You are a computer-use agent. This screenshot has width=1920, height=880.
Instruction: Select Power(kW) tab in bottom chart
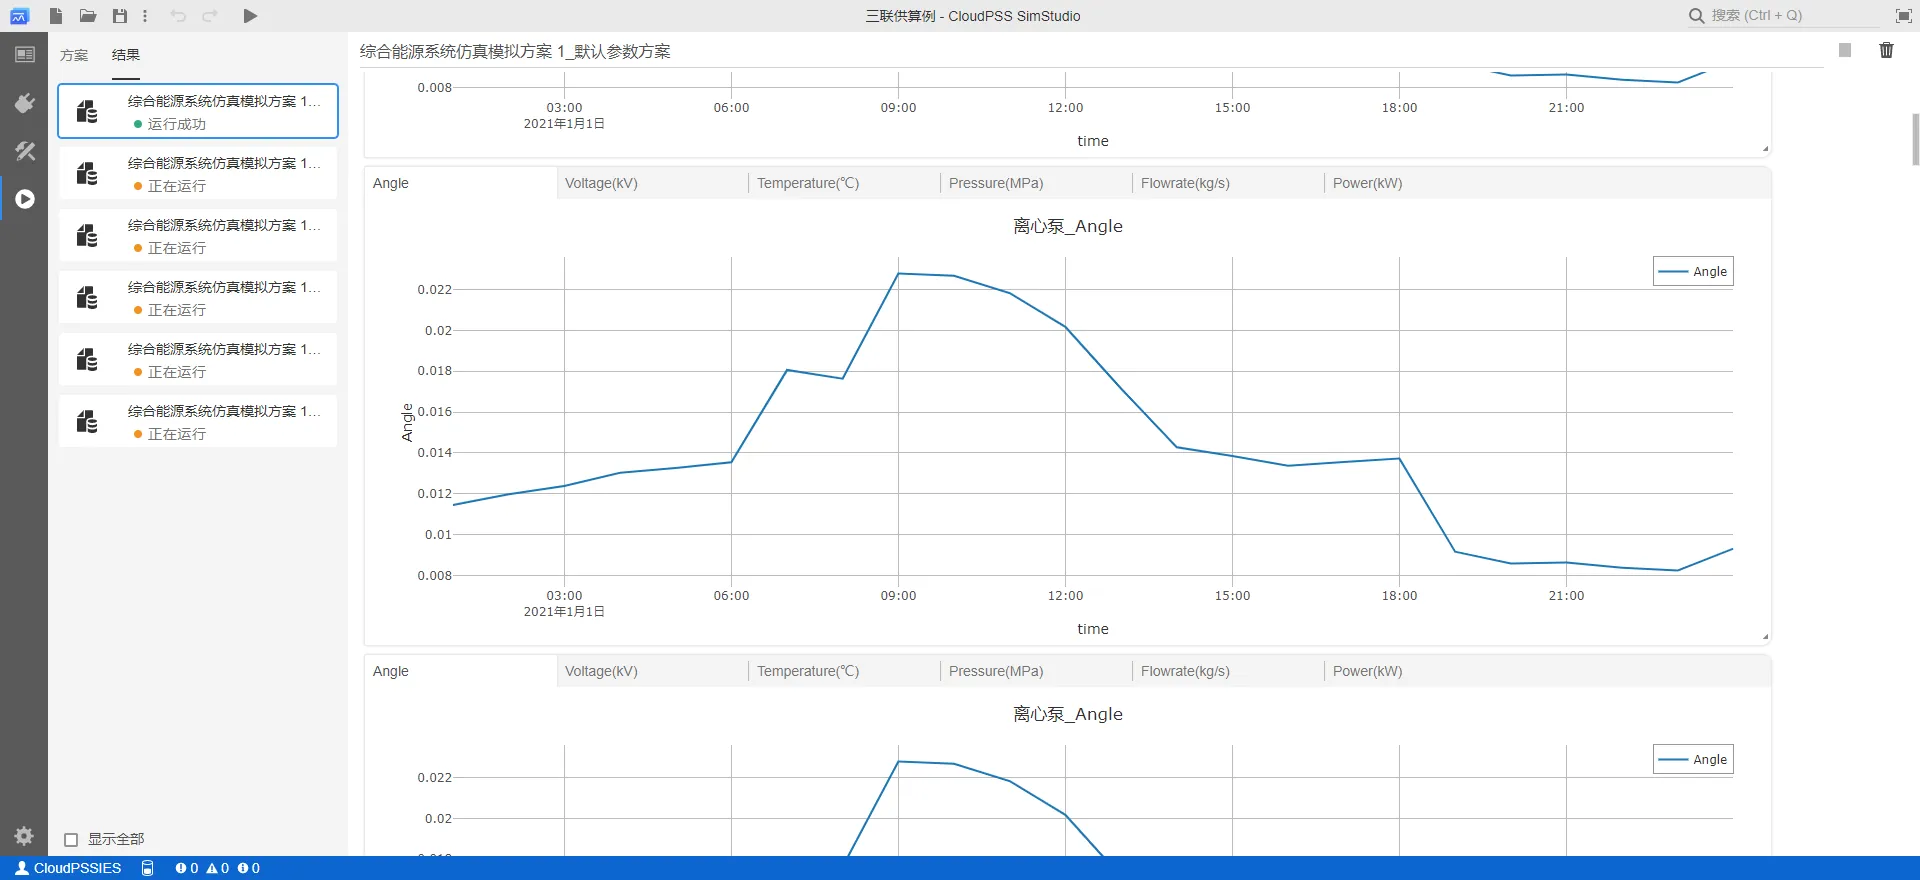1420,671
